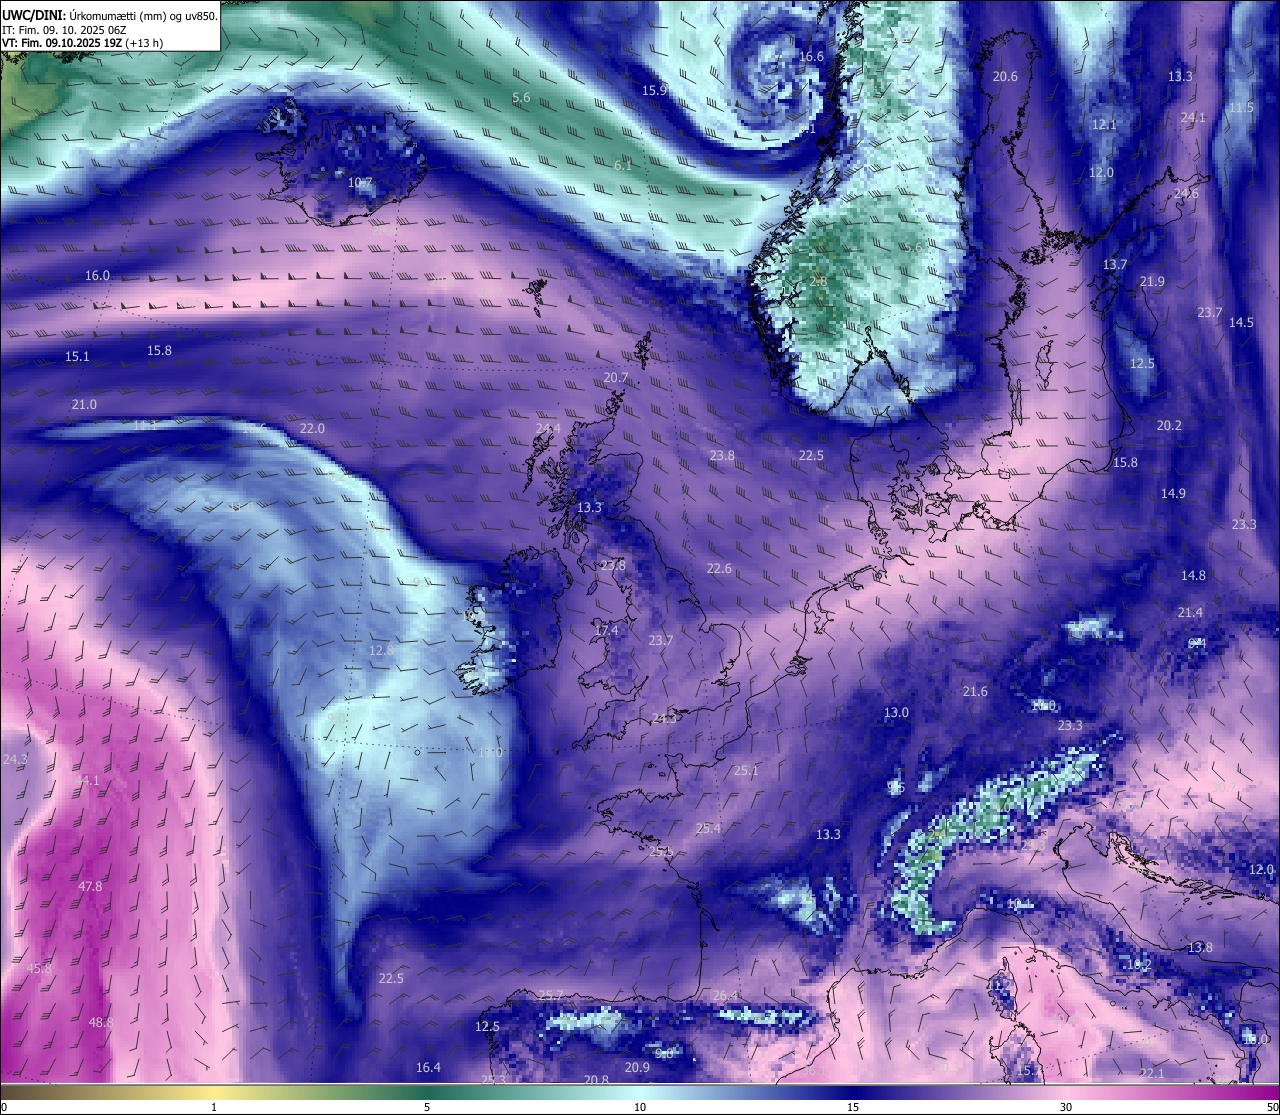Screen dimensions: 1280x1115
Task: Click the value 10.7 over Iceland
Action: [360, 183]
